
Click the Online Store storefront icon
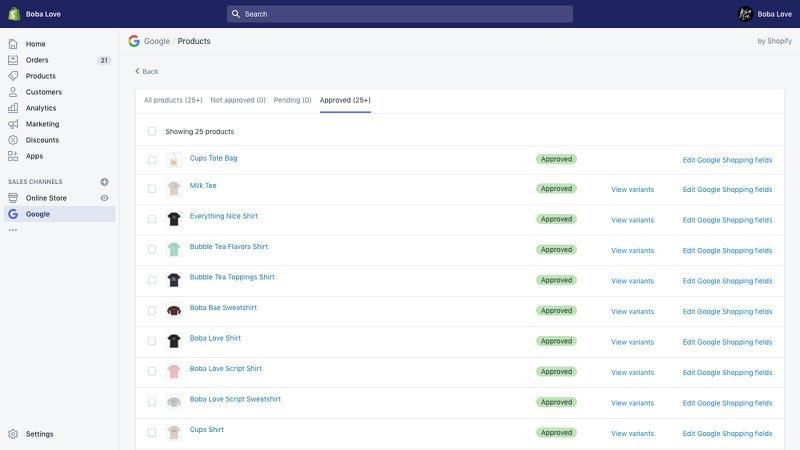click(x=13, y=198)
